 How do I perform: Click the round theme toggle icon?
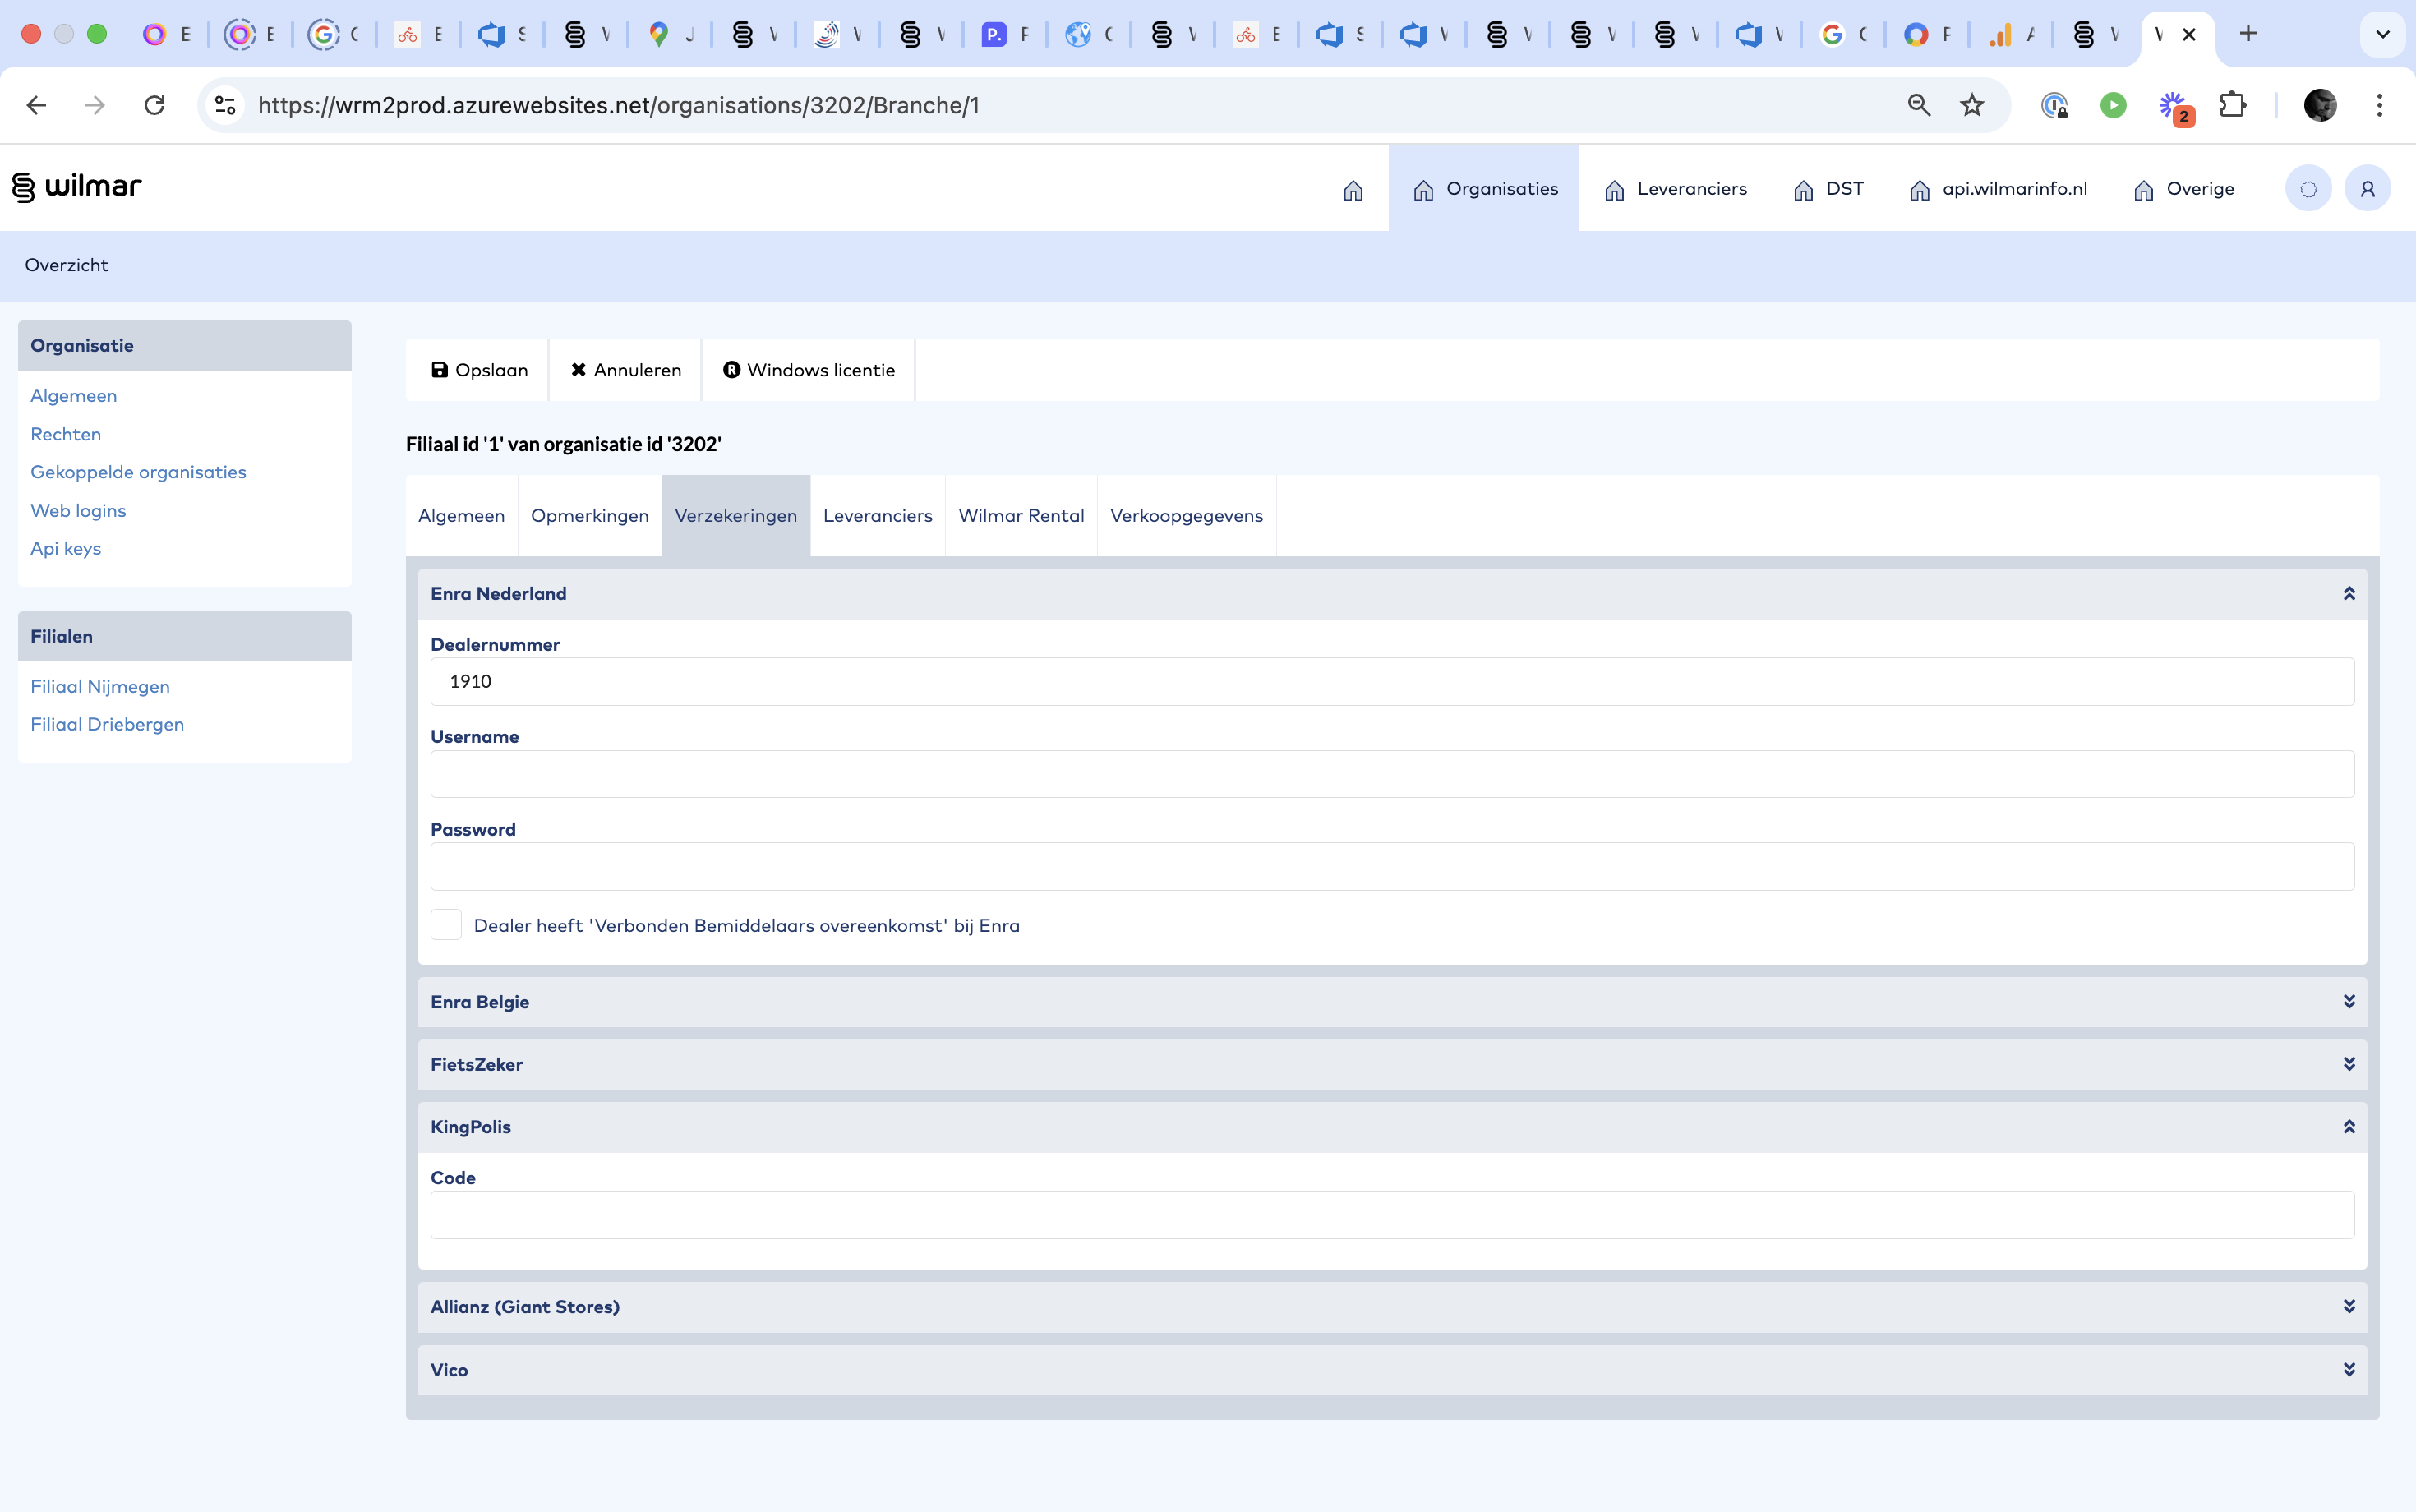point(2308,189)
